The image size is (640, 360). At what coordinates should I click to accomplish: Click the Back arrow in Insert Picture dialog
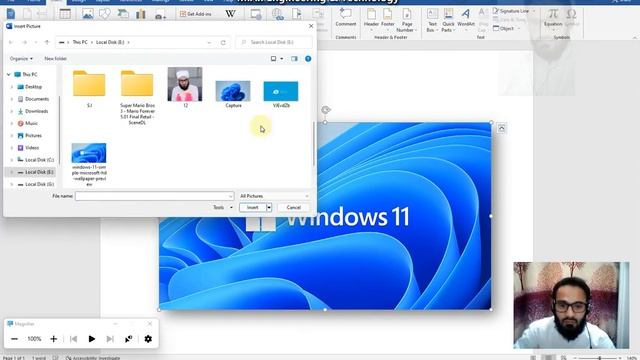(11, 42)
